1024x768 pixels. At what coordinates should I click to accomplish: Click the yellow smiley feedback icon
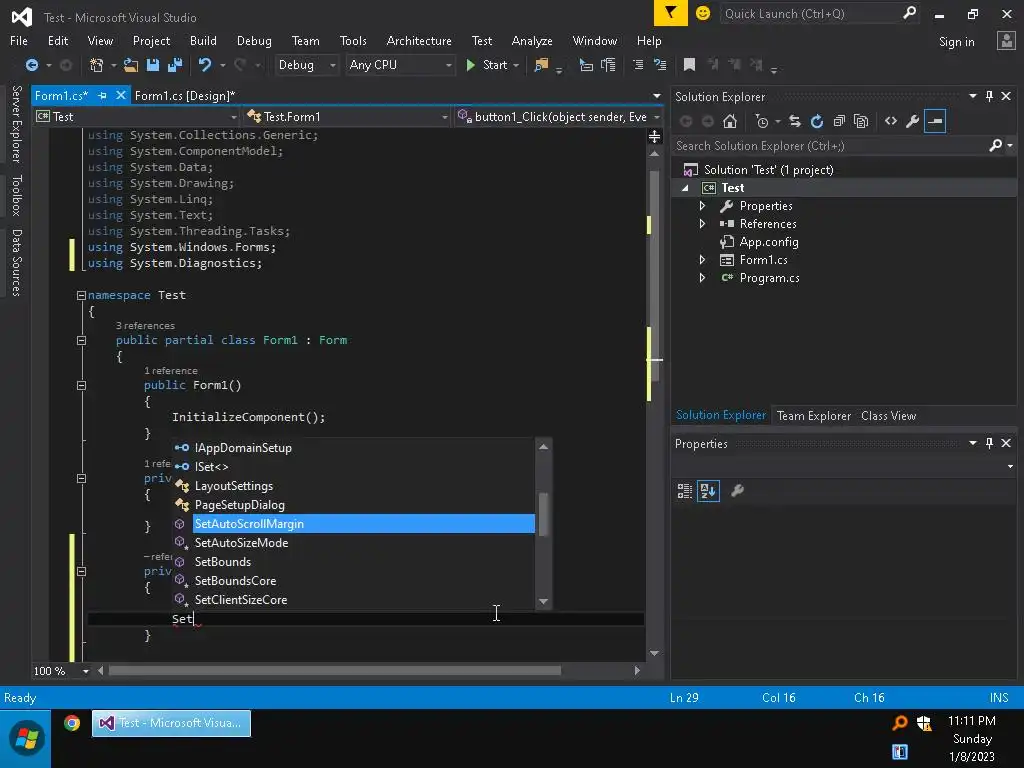pos(703,13)
